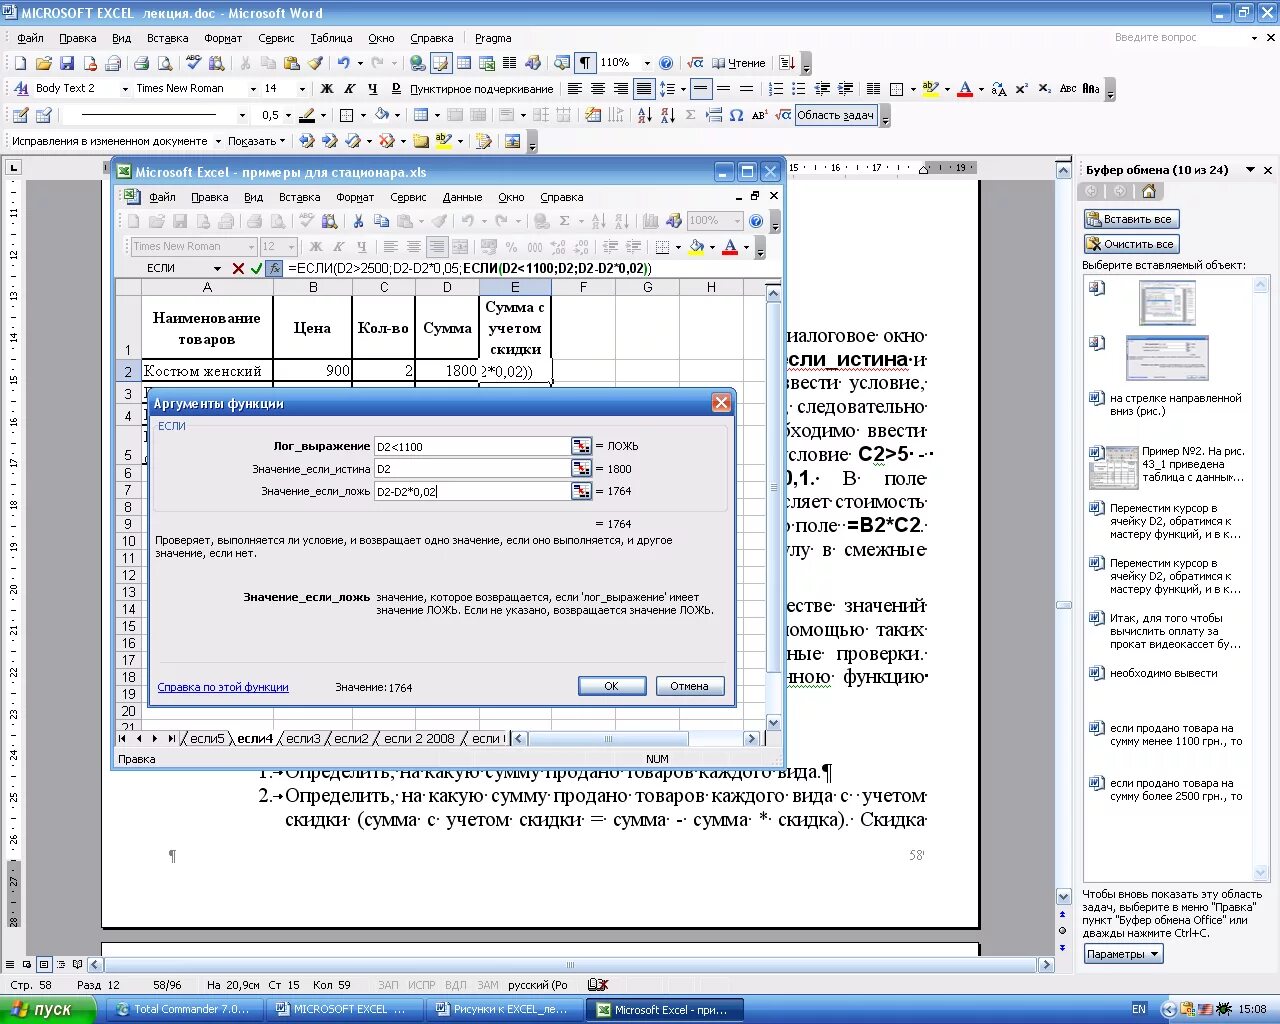This screenshot has width=1280, height=1024.
Task: Open the Правка menu in Word
Action: click(x=78, y=38)
